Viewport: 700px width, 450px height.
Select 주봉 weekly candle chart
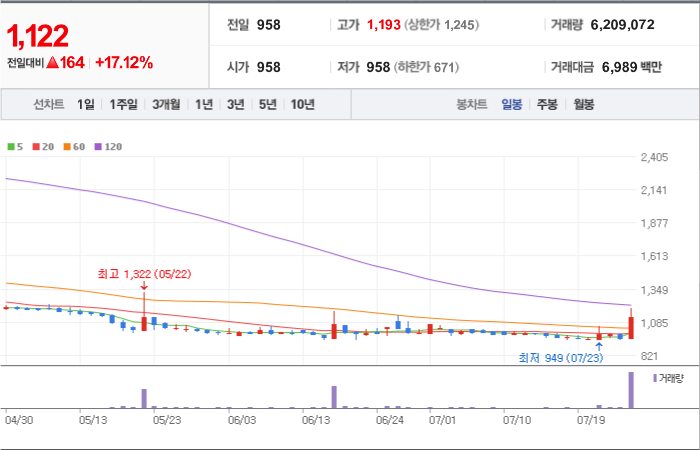click(547, 105)
